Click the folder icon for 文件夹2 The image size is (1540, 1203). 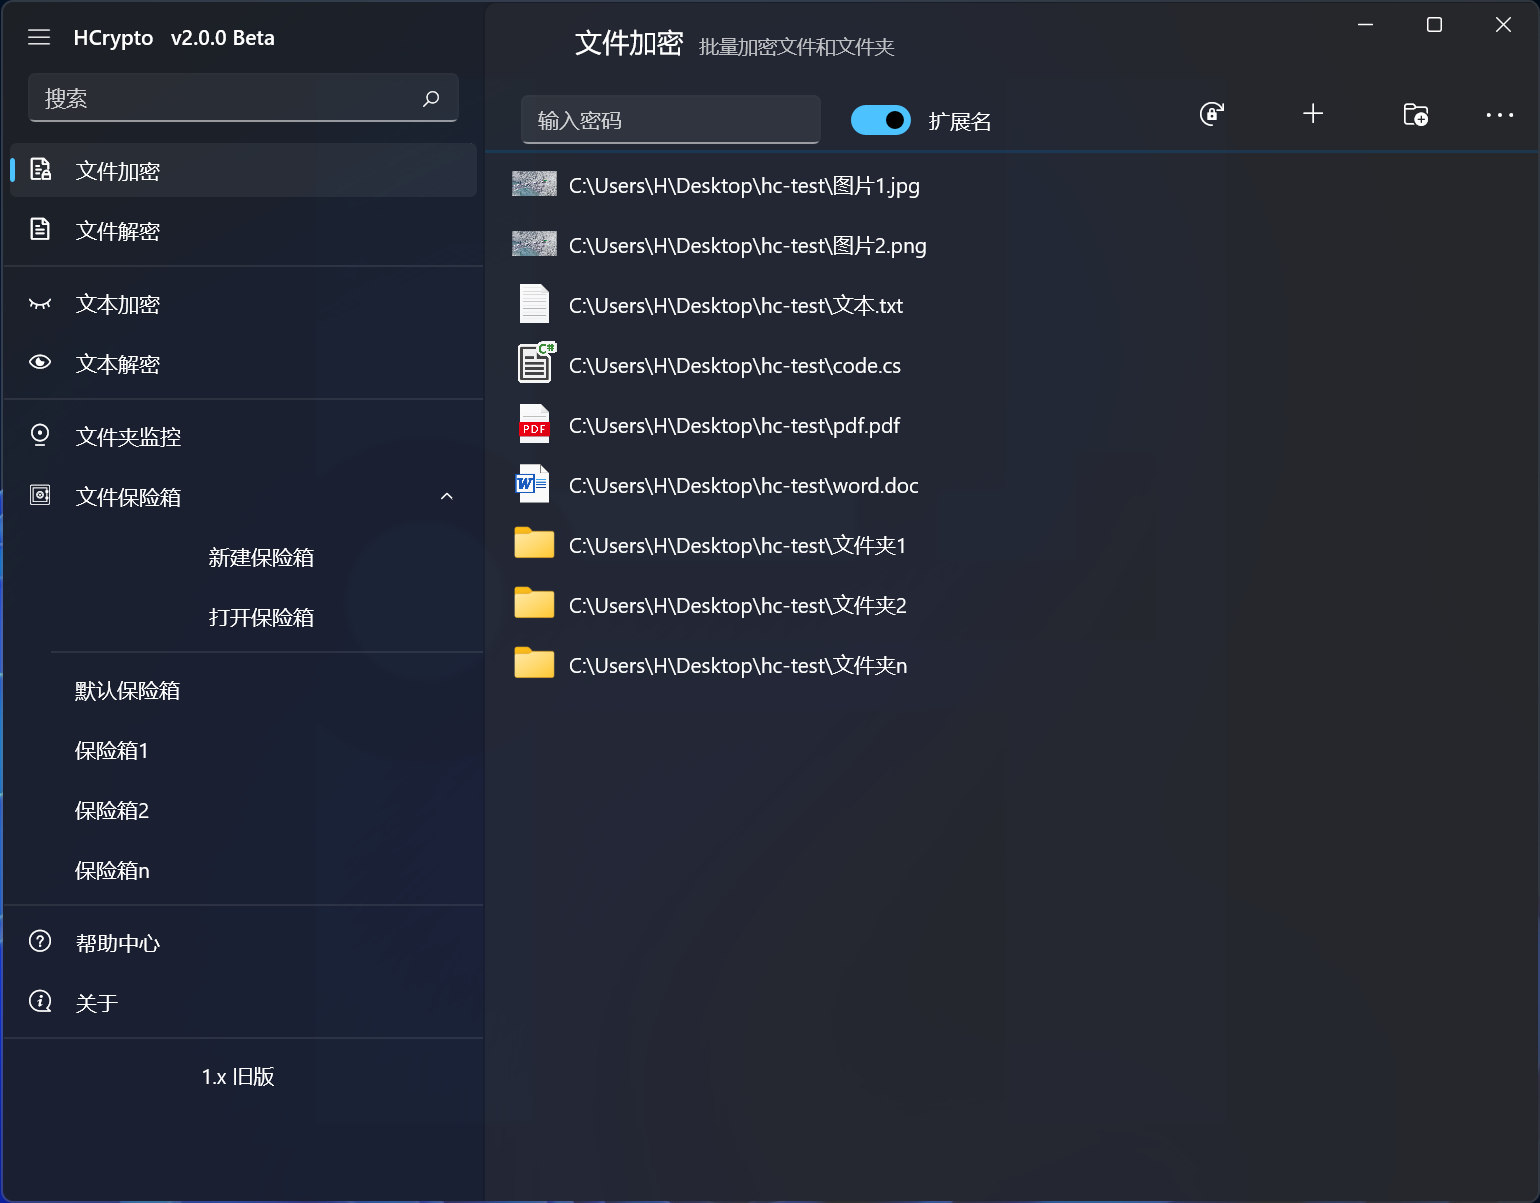tap(534, 603)
